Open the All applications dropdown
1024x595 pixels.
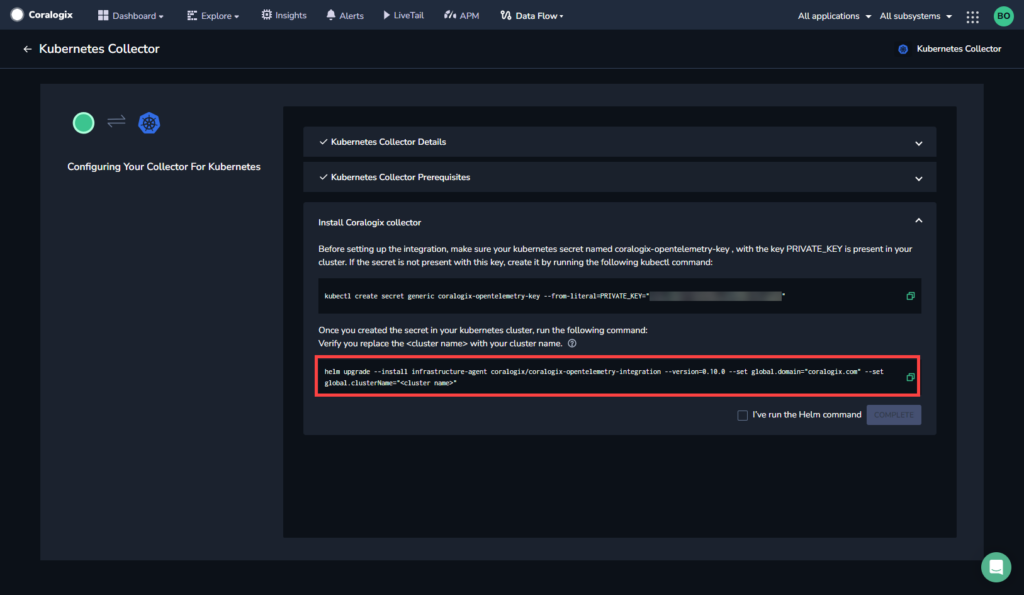[x=834, y=16]
